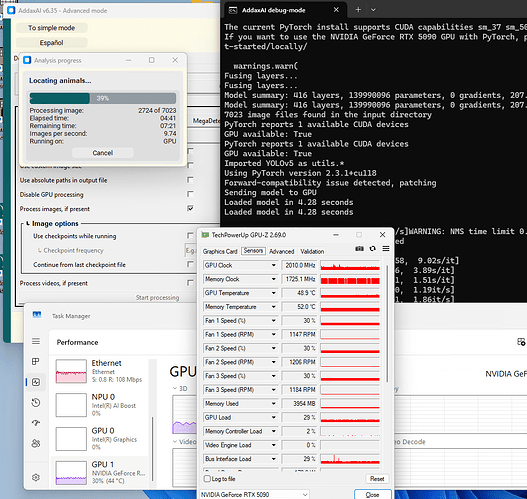Open the GPU-Z hamburger menu icon
The image size is (527, 499).
click(386, 249)
